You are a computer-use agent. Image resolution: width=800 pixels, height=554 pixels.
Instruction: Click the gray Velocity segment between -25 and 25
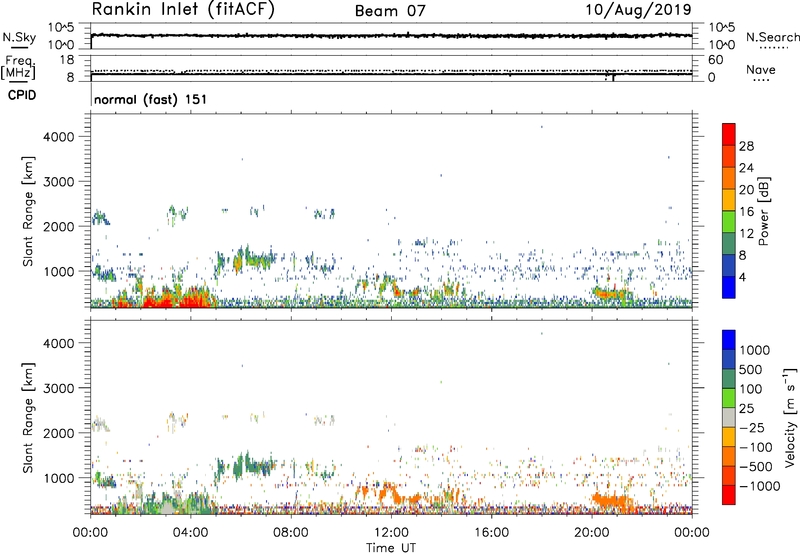(729, 417)
